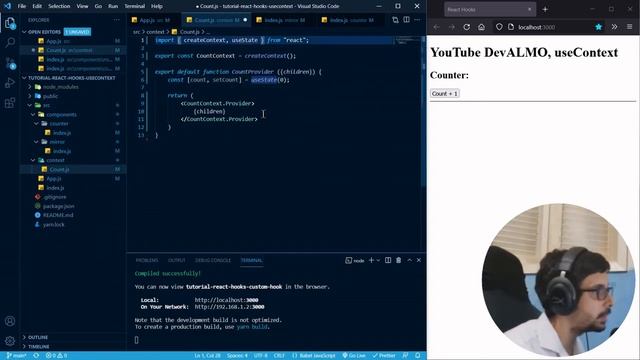The image size is (640, 360).
Task: Reload the Firefox page
Action: point(467,27)
